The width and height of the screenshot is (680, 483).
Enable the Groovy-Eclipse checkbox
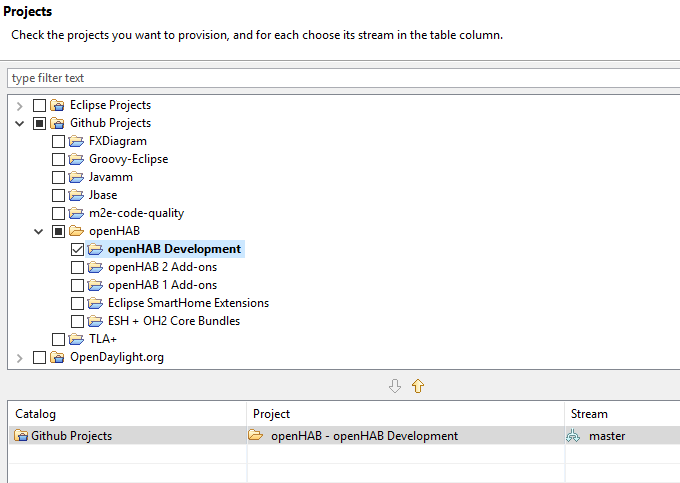point(58,160)
